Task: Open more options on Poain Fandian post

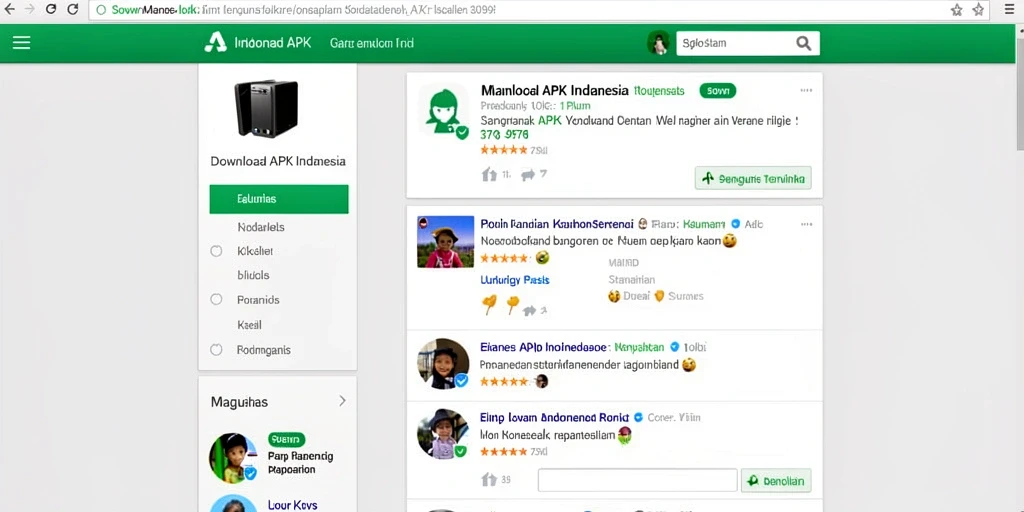Action: [x=807, y=224]
